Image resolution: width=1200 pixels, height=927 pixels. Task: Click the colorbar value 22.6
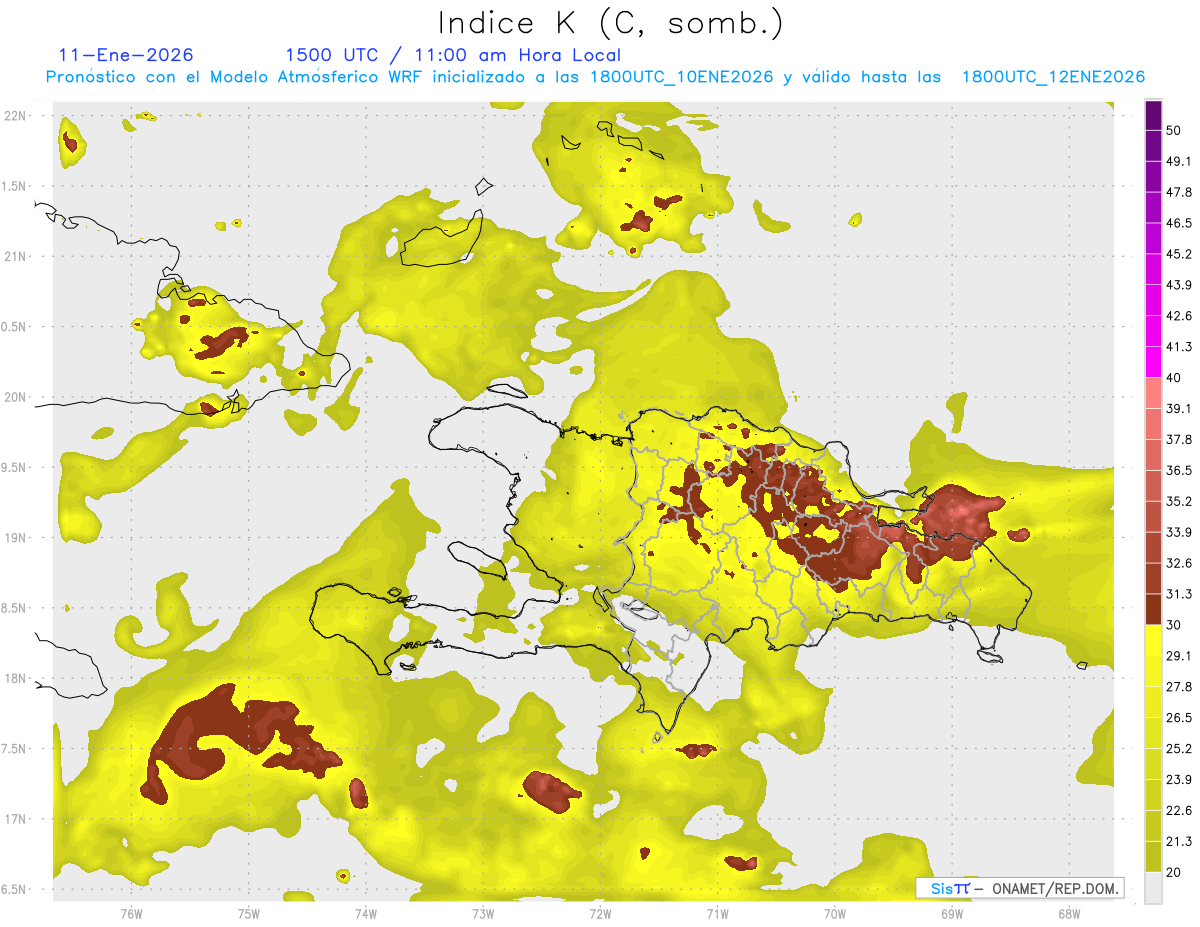[x=1179, y=811]
